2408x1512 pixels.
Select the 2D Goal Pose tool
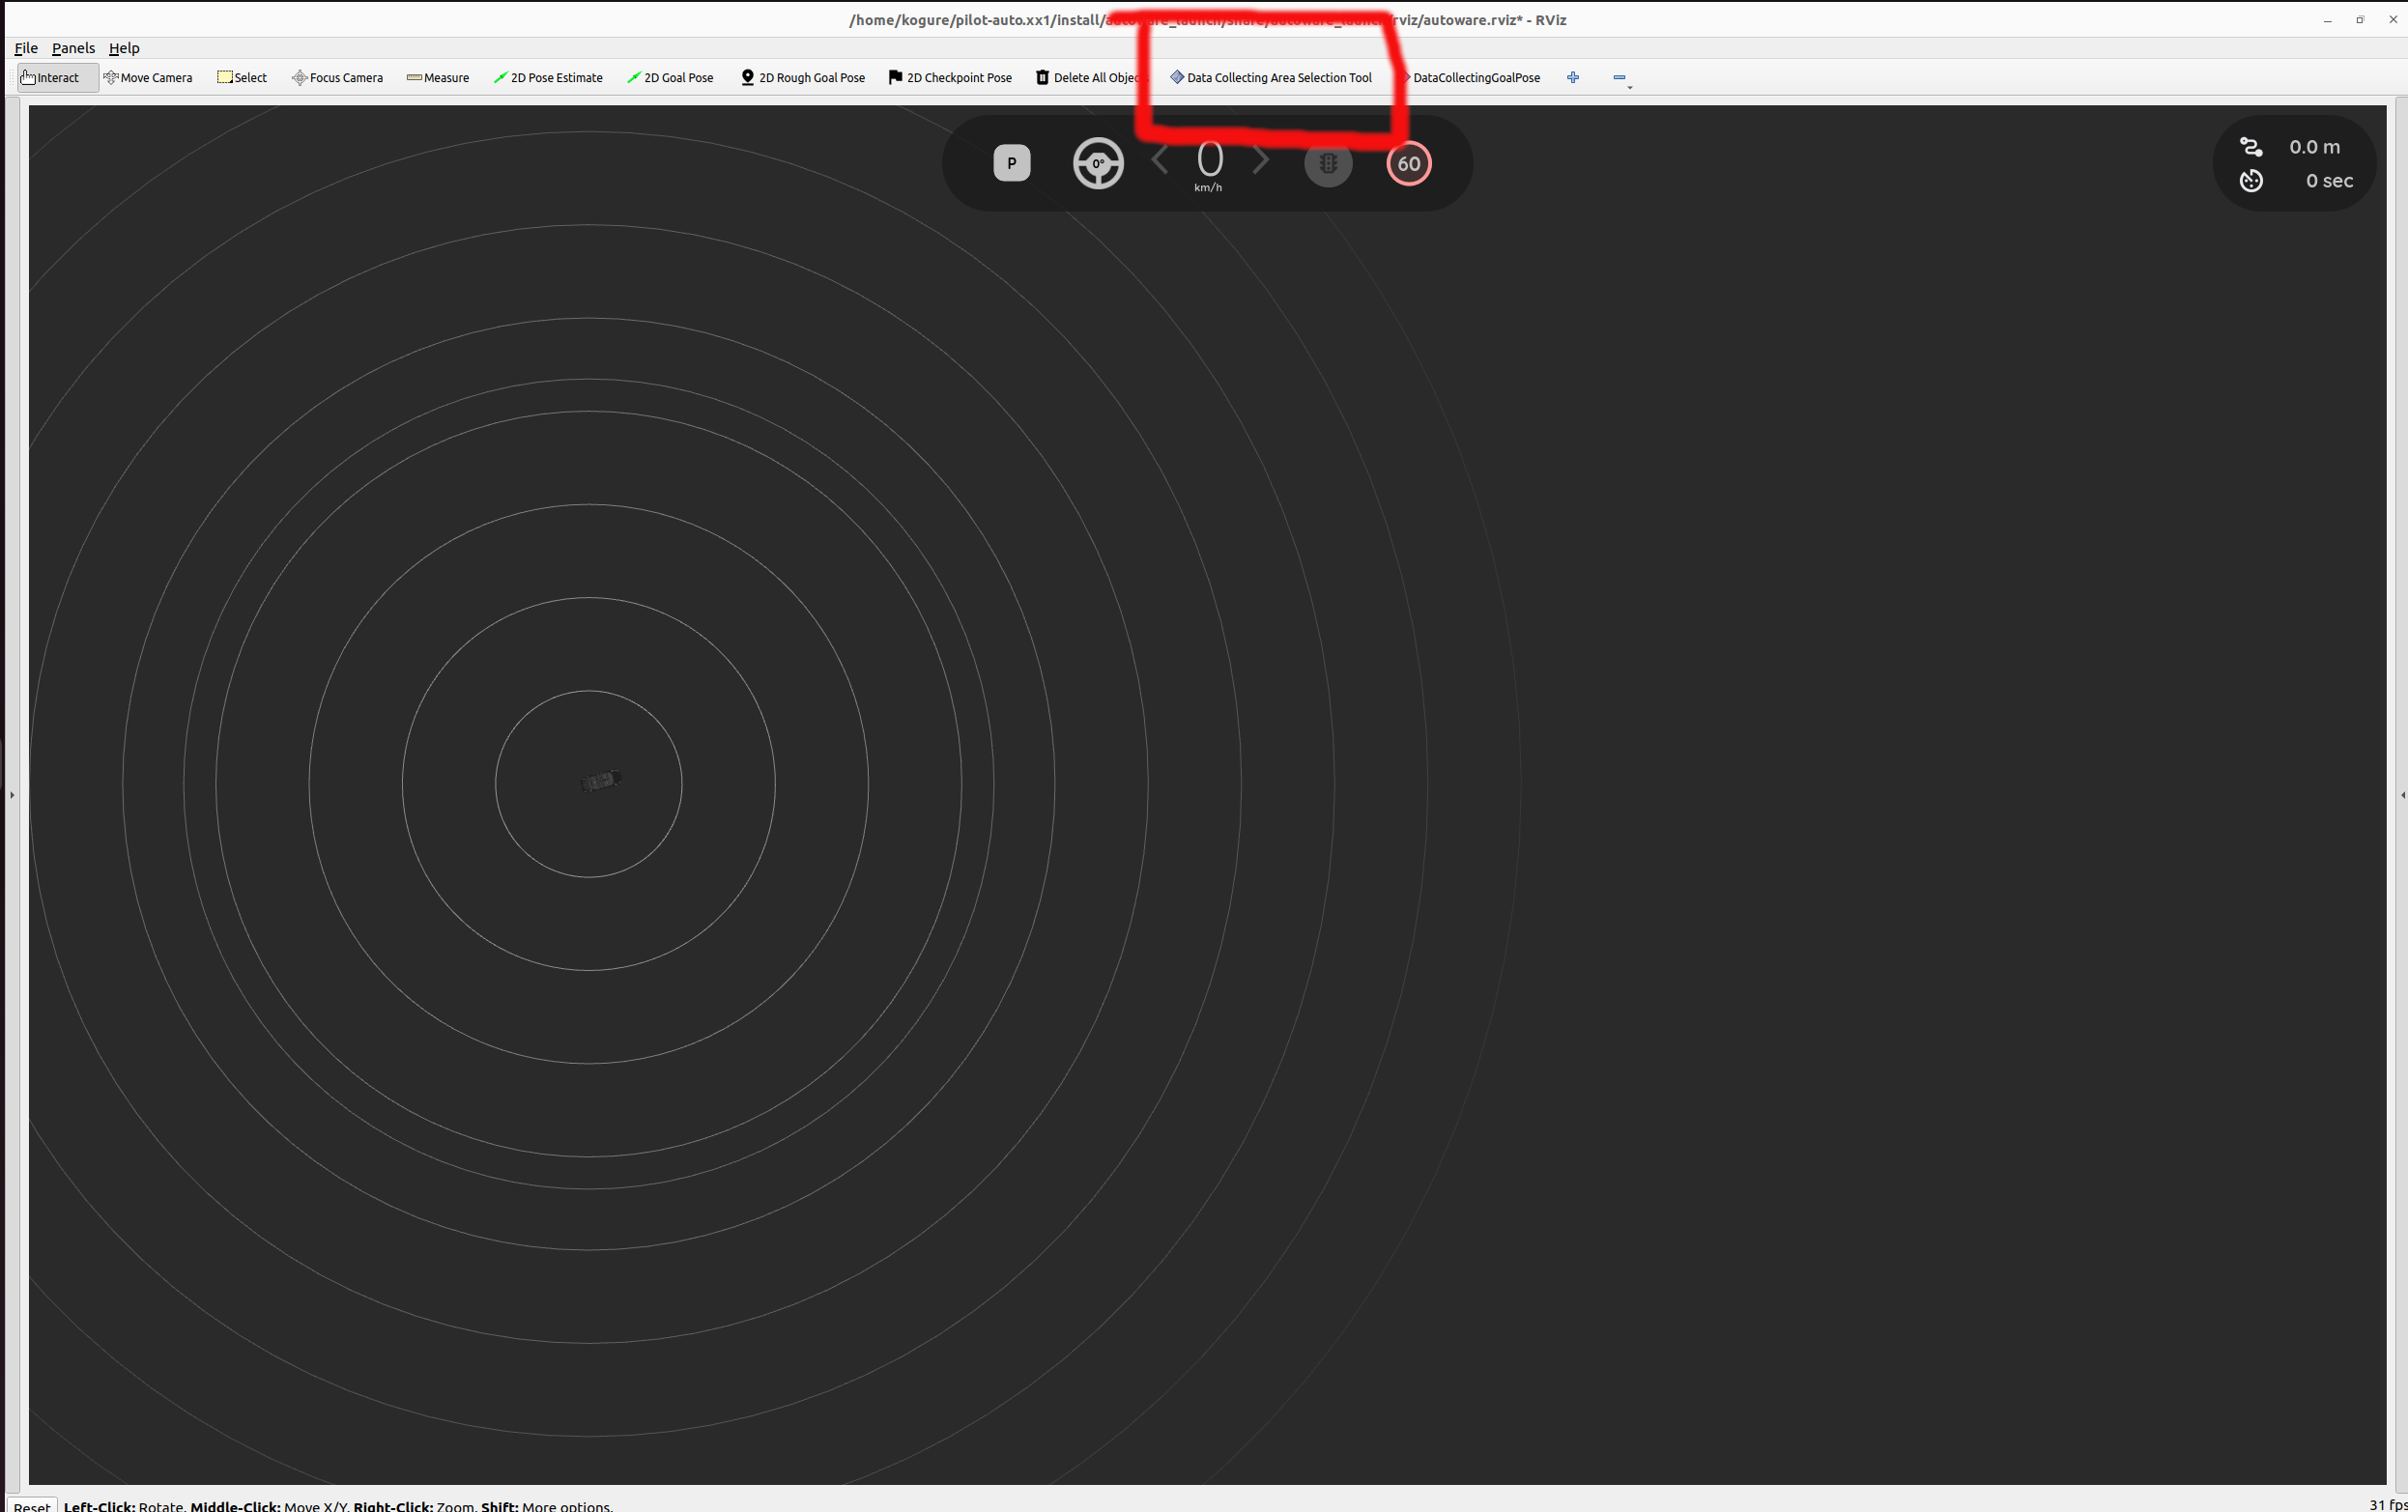[x=670, y=78]
